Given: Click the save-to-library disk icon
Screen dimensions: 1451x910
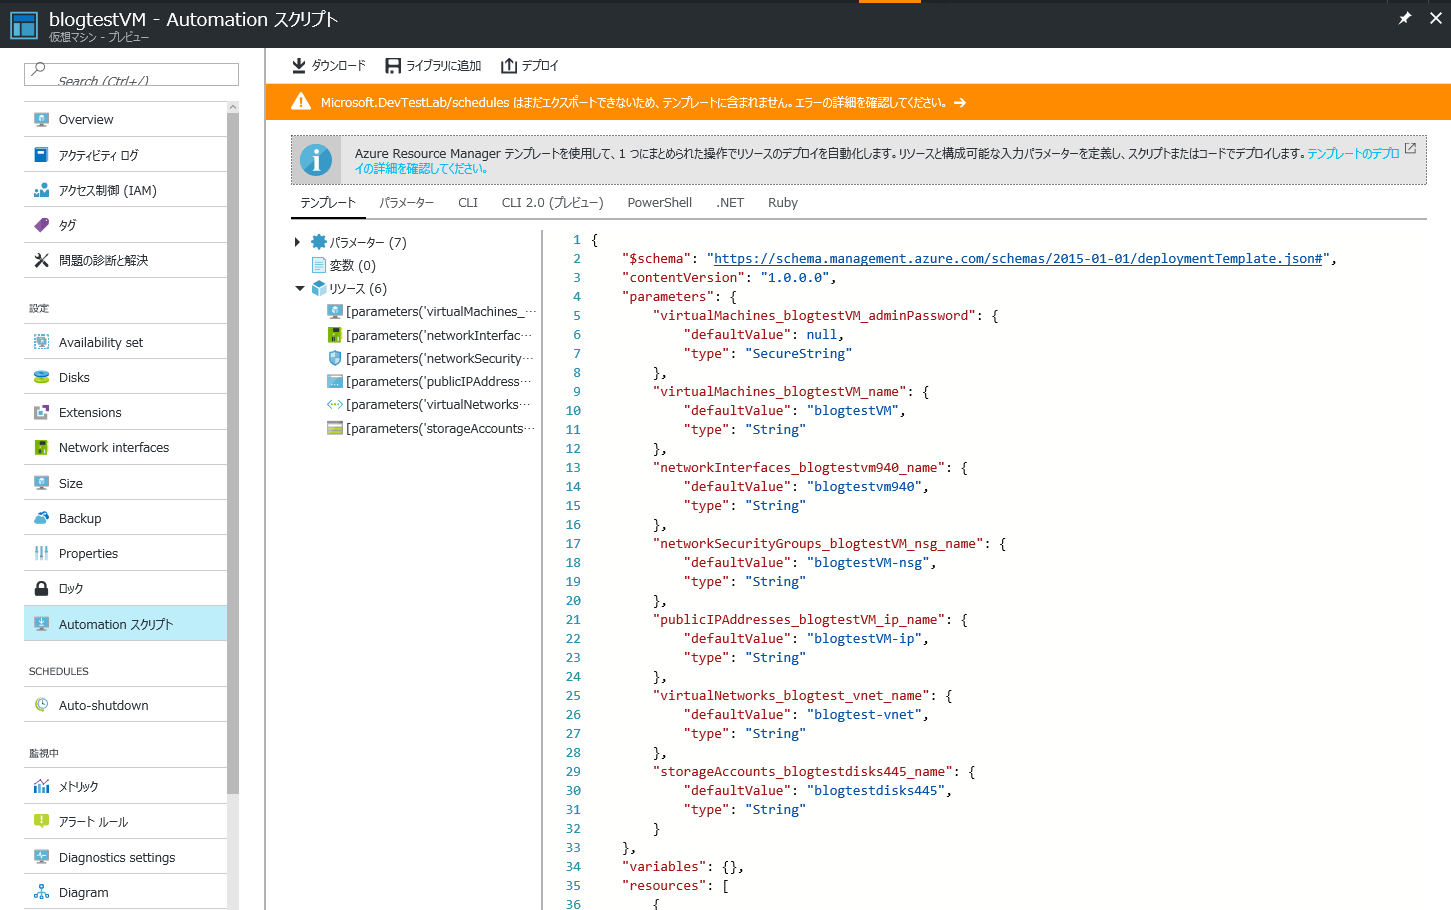Looking at the screenshot, I should point(393,65).
